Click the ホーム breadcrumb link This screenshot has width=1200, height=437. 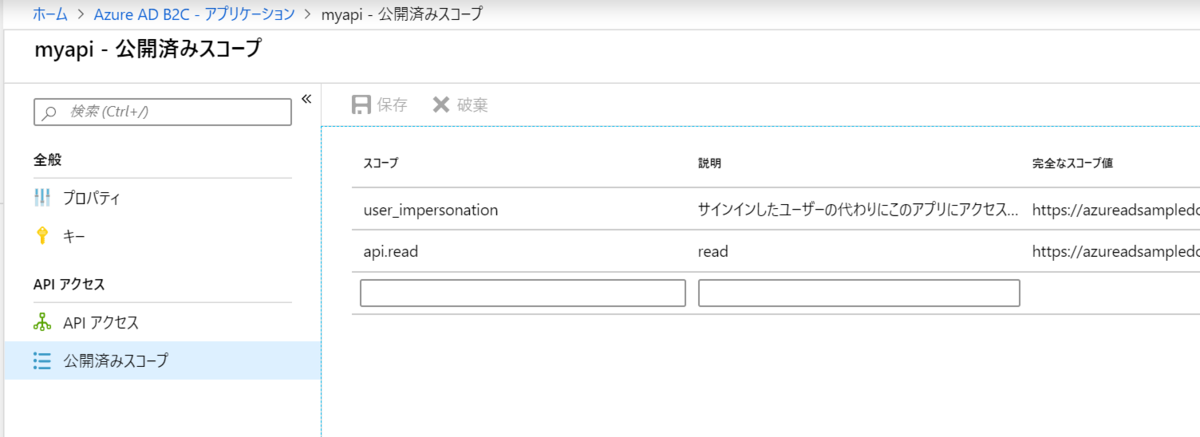51,14
